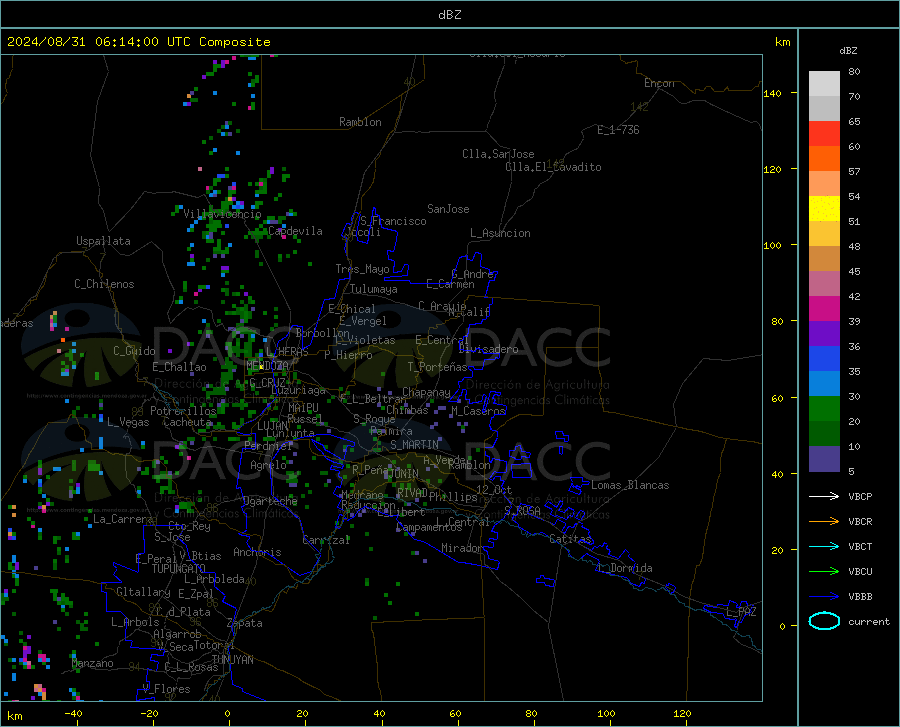900x727 pixels.
Task: Click the Catitas map label
Action: (570, 539)
